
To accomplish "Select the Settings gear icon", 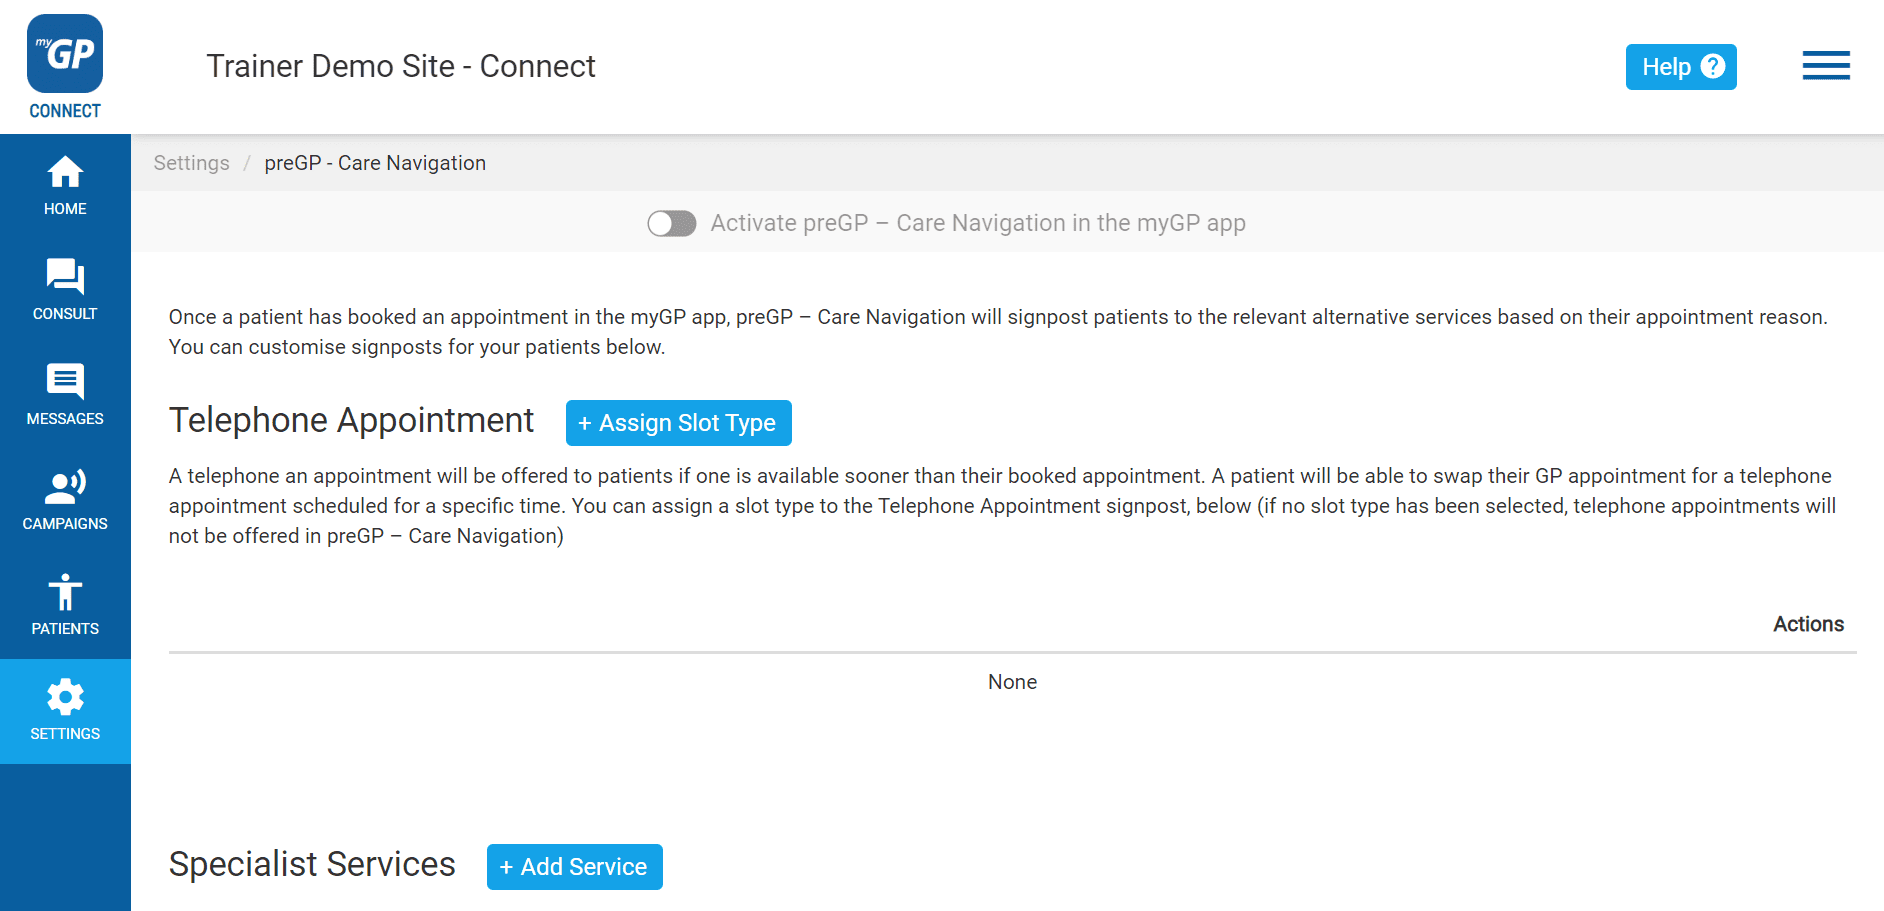I will pos(64,697).
